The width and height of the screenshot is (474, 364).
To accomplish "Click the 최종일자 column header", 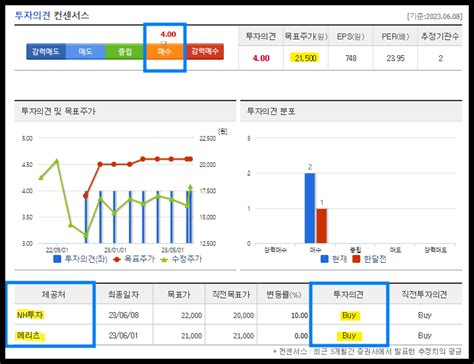I will tap(123, 295).
